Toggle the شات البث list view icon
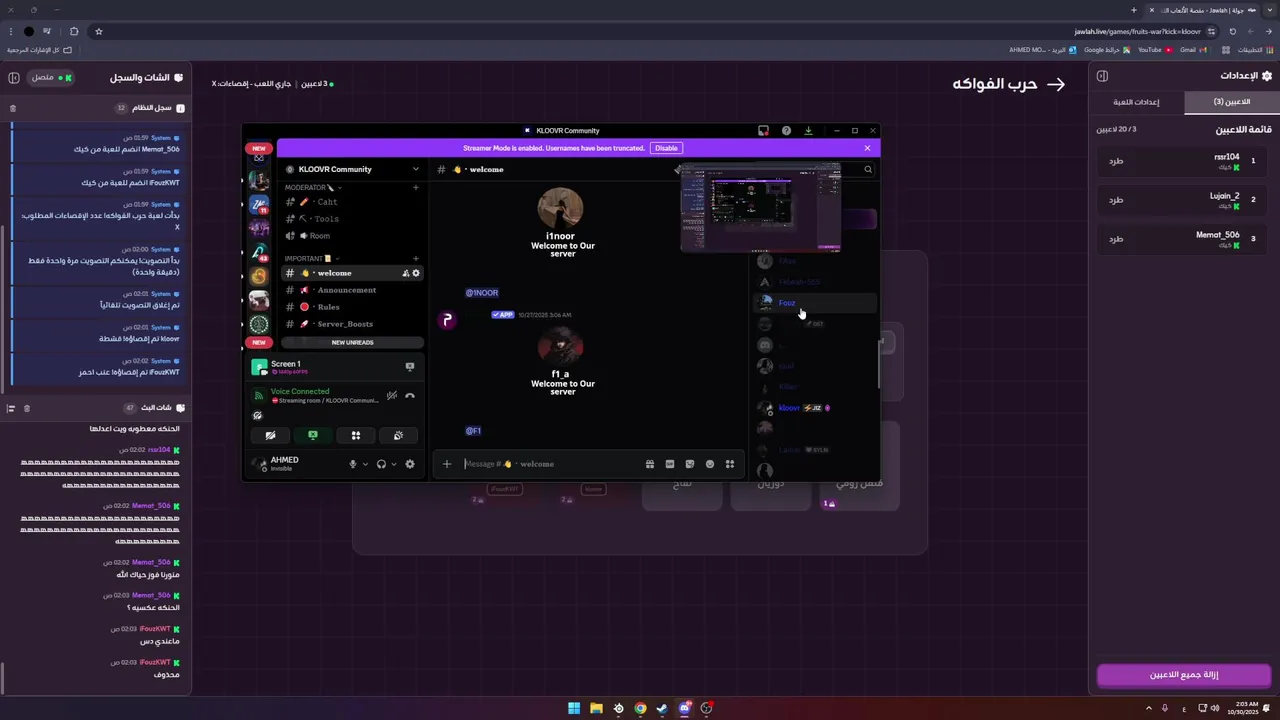 click(x=11, y=408)
